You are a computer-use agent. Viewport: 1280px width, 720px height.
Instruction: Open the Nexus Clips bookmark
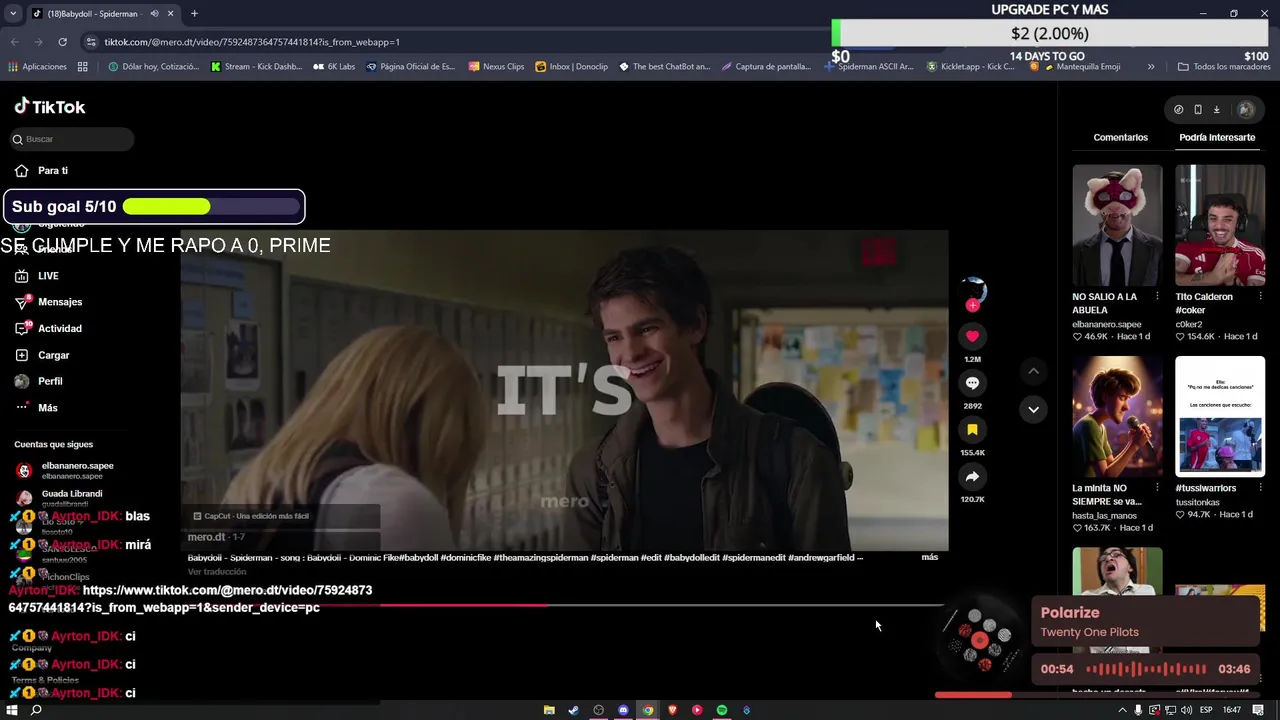495,67
